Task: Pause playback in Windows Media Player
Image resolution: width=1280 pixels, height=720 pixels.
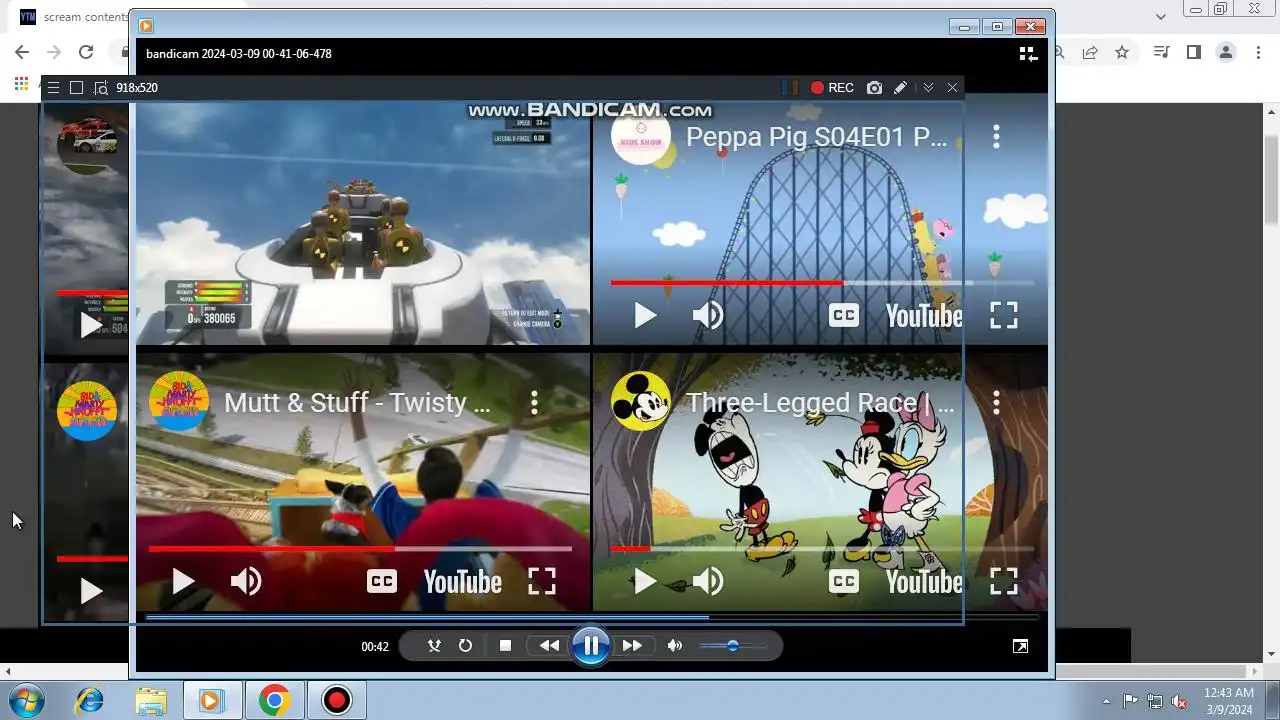Action: point(591,646)
